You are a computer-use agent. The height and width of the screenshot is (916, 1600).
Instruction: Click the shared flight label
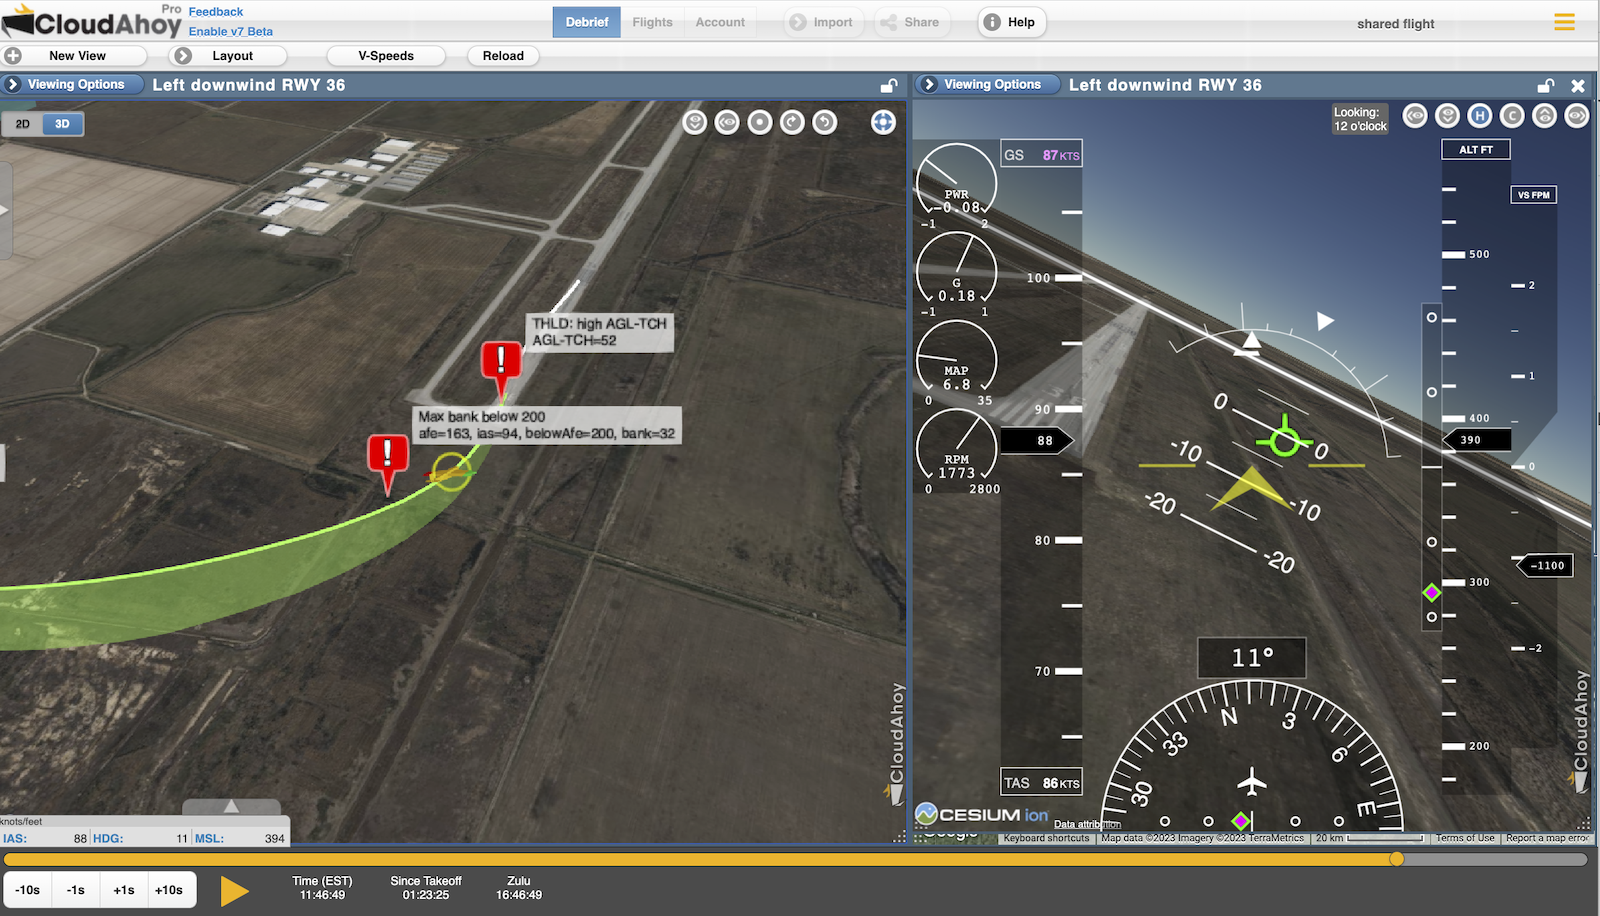[1395, 24]
